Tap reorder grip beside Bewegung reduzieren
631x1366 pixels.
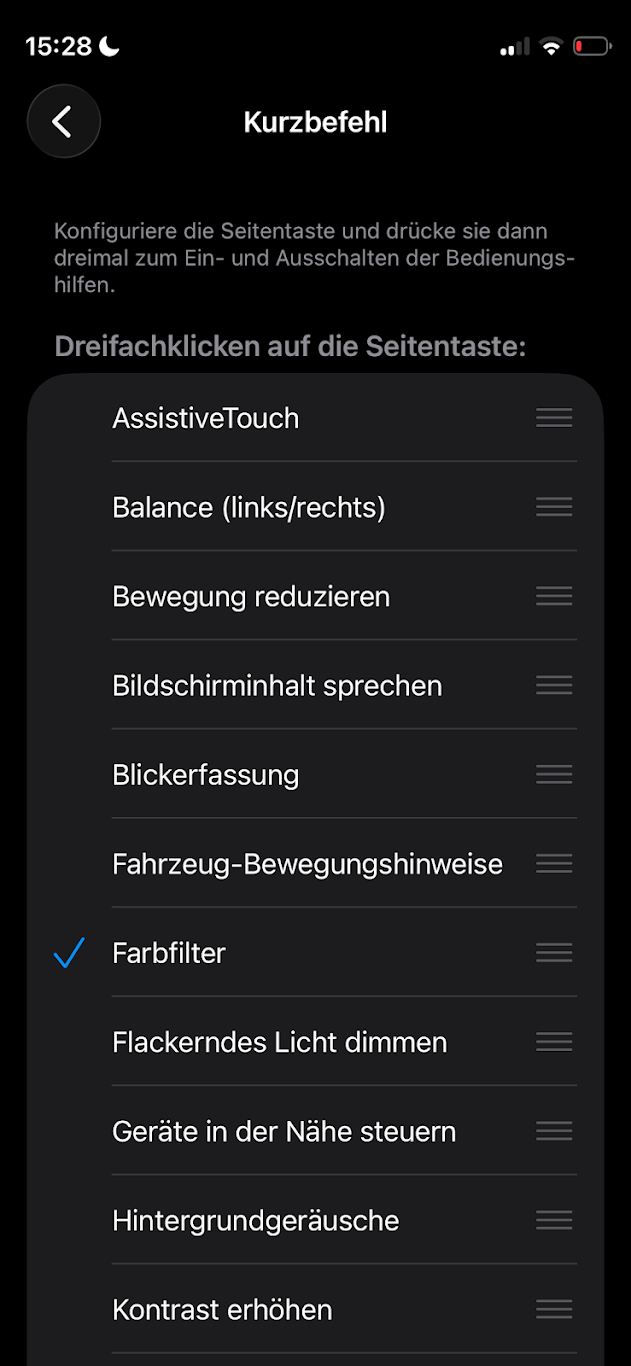point(554,596)
